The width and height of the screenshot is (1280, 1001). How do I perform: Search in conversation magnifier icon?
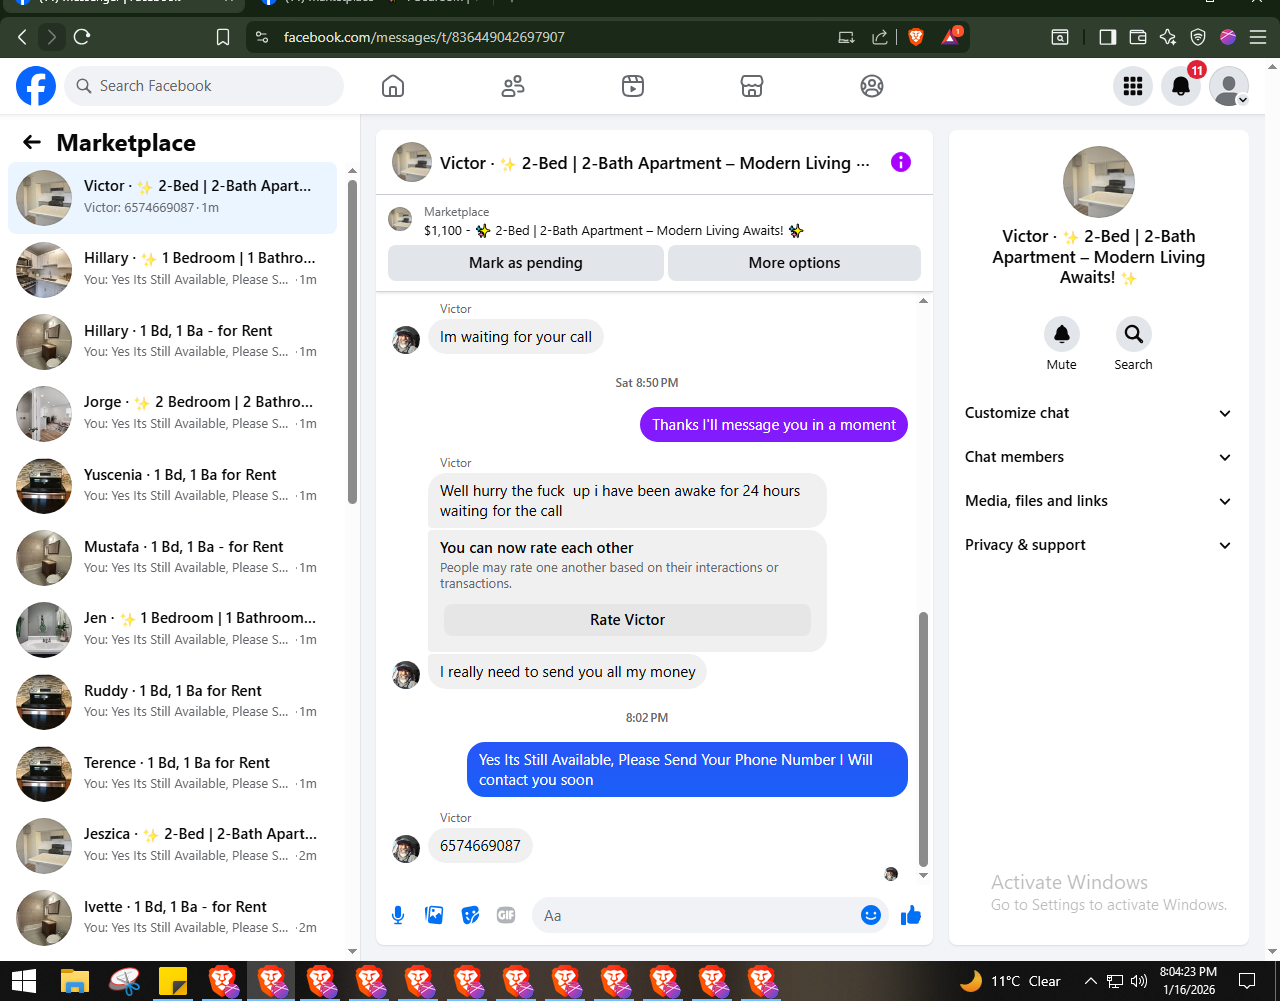coord(1133,334)
